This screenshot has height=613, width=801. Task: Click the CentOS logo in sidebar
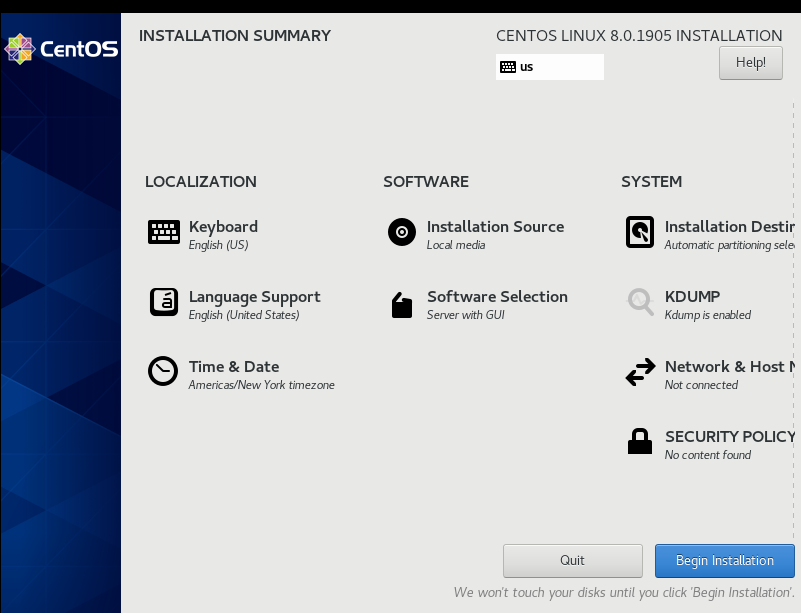click(61, 49)
